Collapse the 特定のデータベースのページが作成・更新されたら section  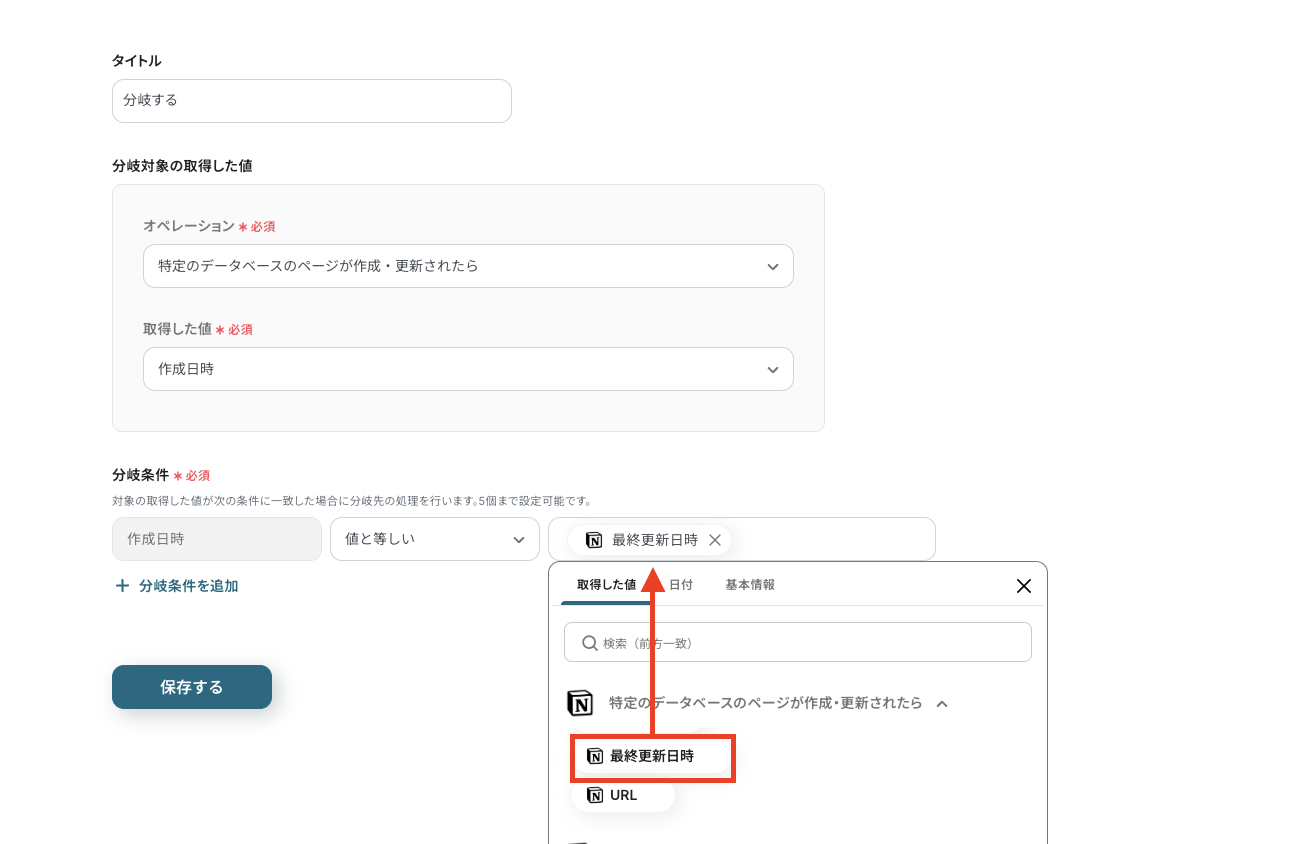[x=942, y=704]
